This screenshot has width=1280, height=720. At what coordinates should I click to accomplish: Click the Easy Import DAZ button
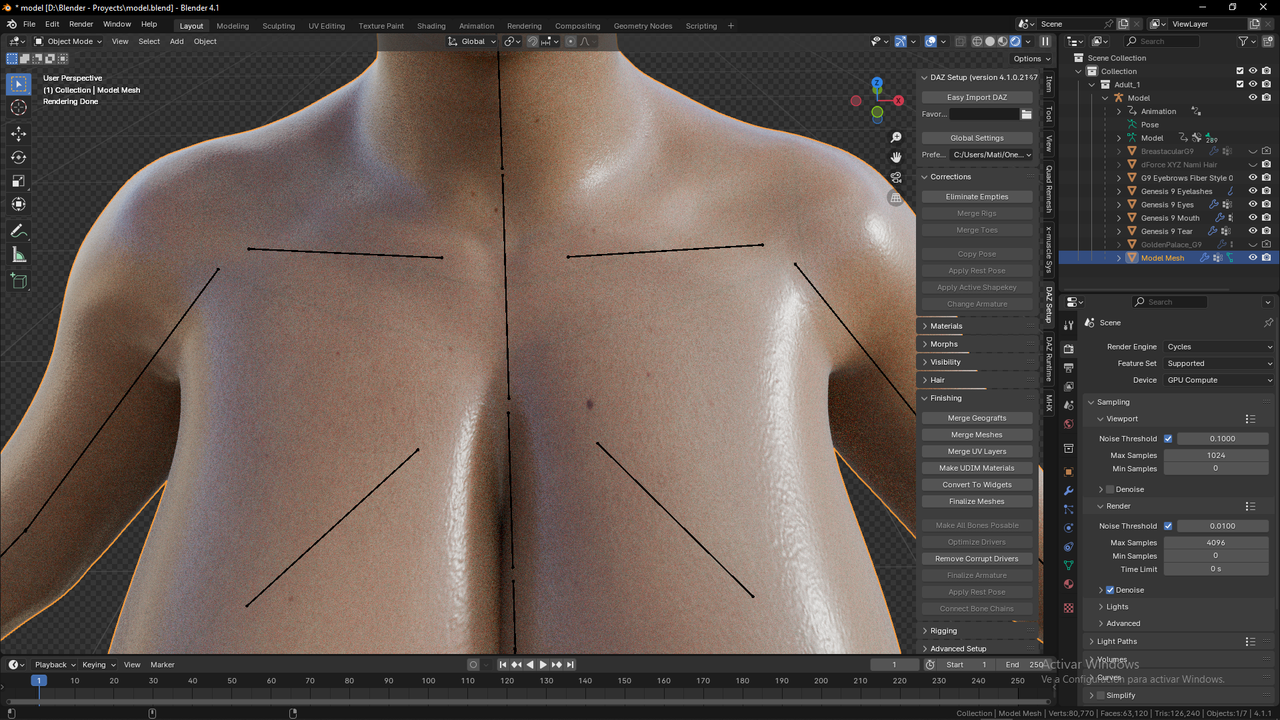(x=977, y=97)
